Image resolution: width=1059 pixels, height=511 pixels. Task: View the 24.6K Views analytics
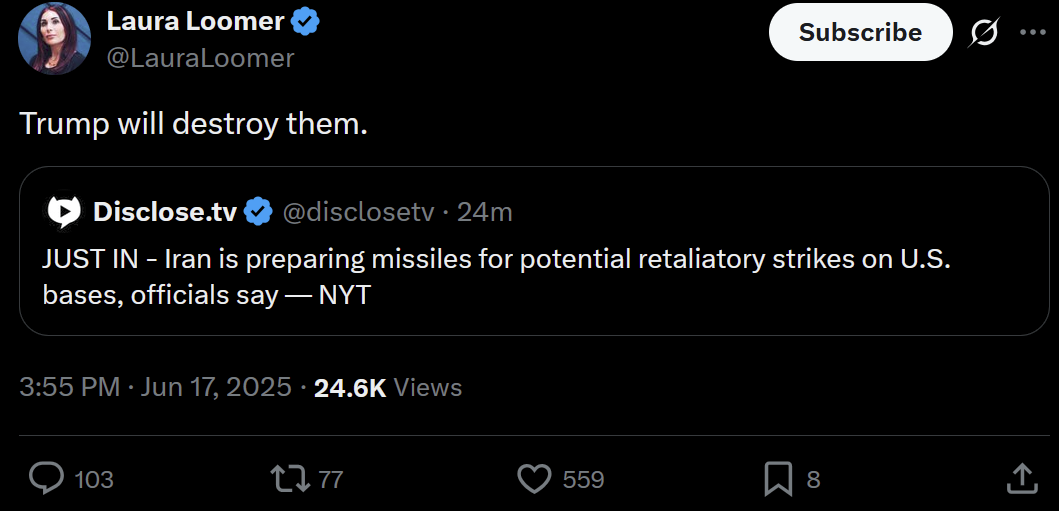[x=388, y=387]
